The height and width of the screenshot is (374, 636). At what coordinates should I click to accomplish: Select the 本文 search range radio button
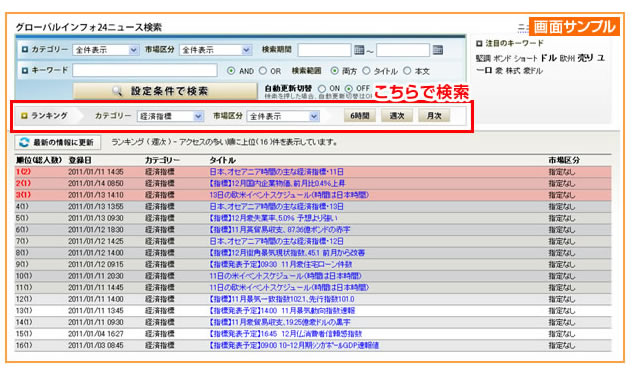click(x=407, y=71)
